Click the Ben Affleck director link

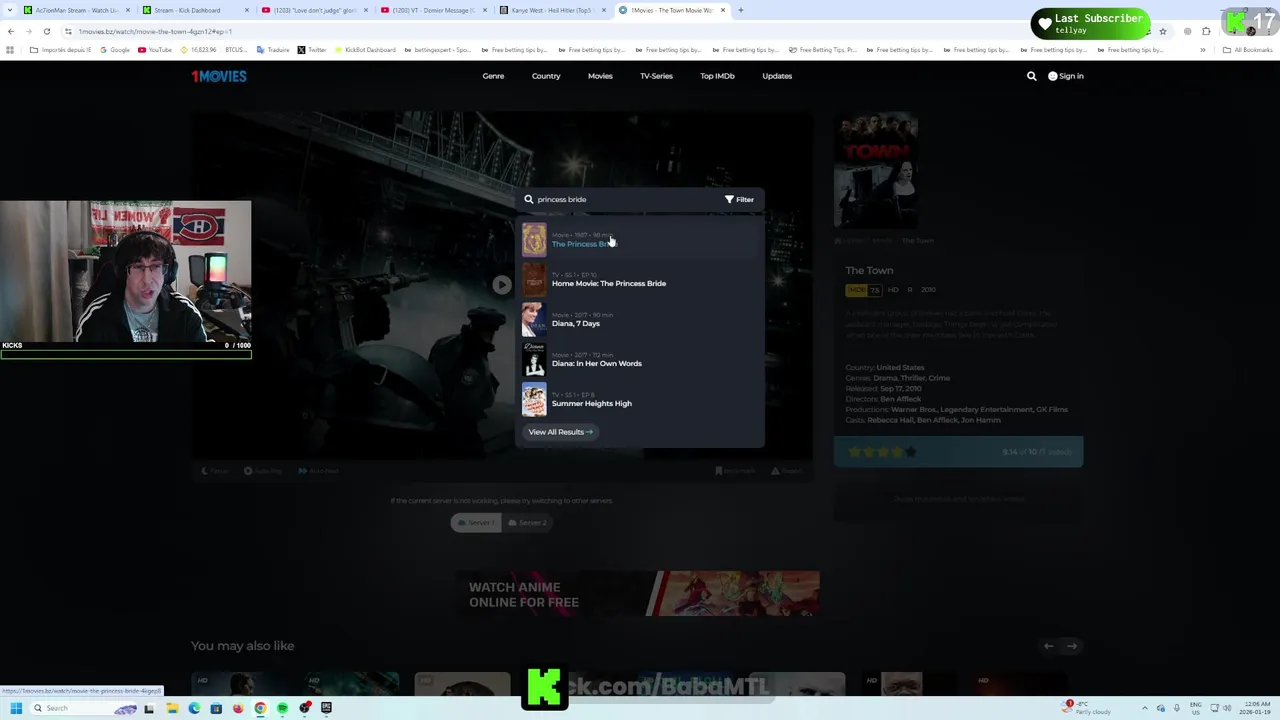click(x=901, y=399)
